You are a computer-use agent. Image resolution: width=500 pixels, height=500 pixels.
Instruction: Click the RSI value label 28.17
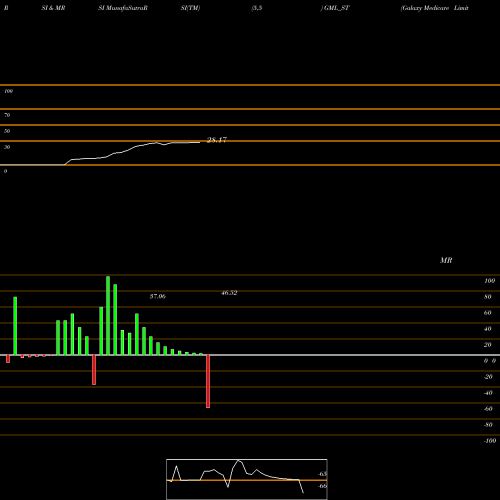coord(217,140)
